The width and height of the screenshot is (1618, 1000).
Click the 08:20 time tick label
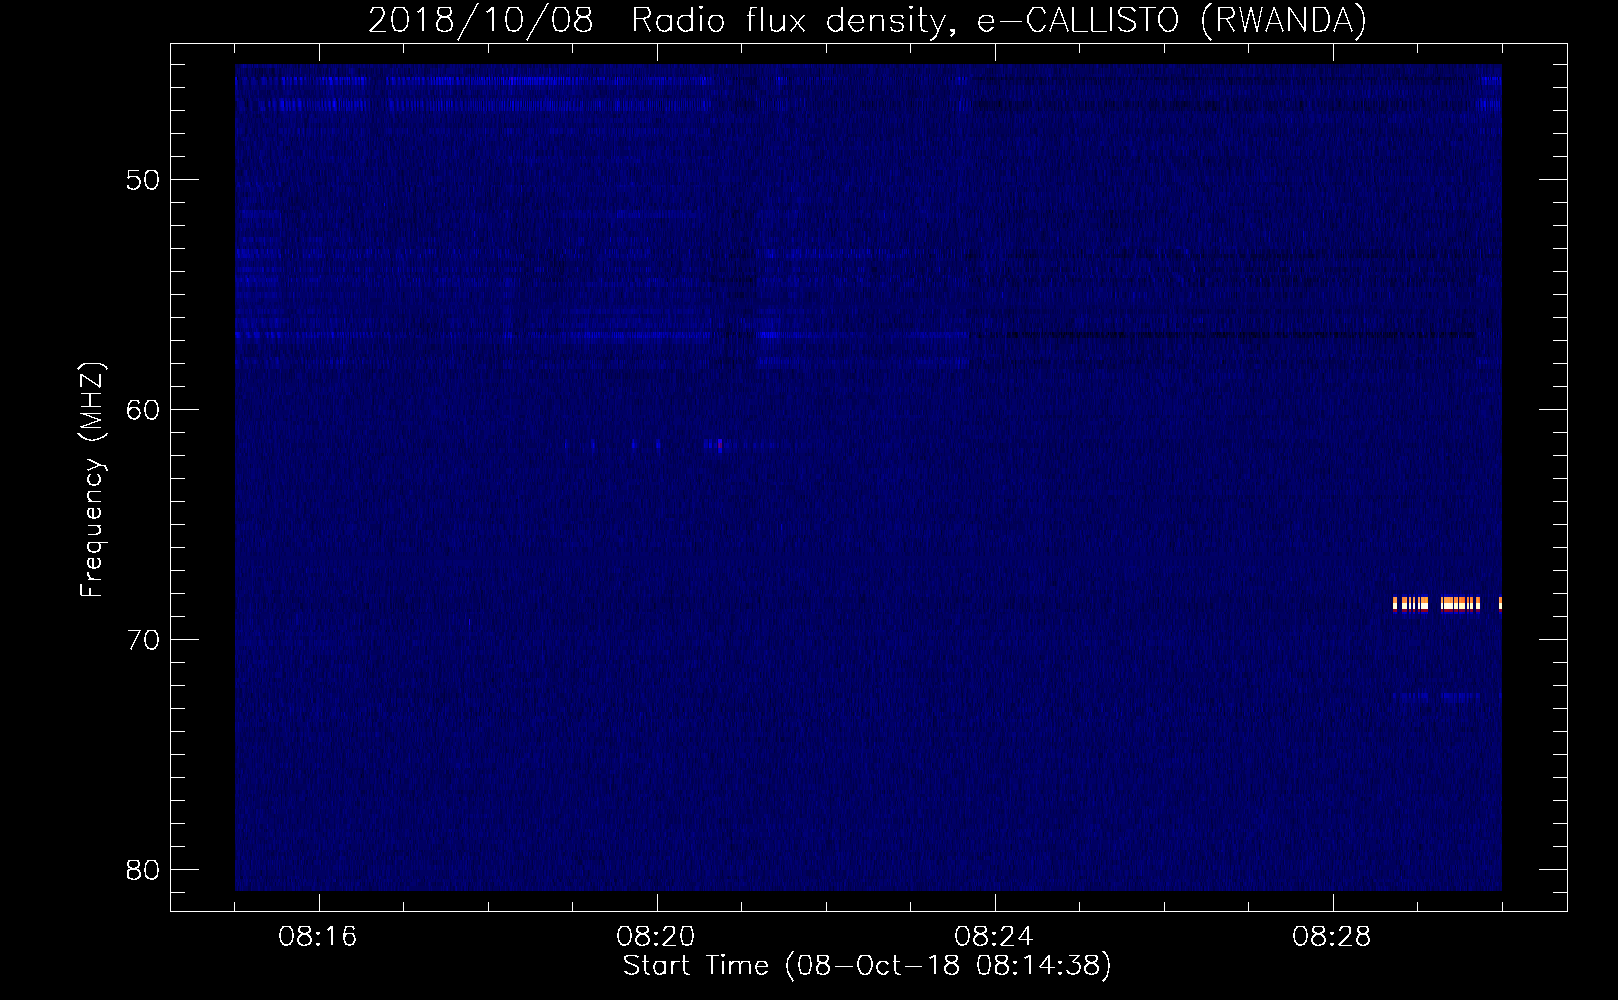coord(656,937)
